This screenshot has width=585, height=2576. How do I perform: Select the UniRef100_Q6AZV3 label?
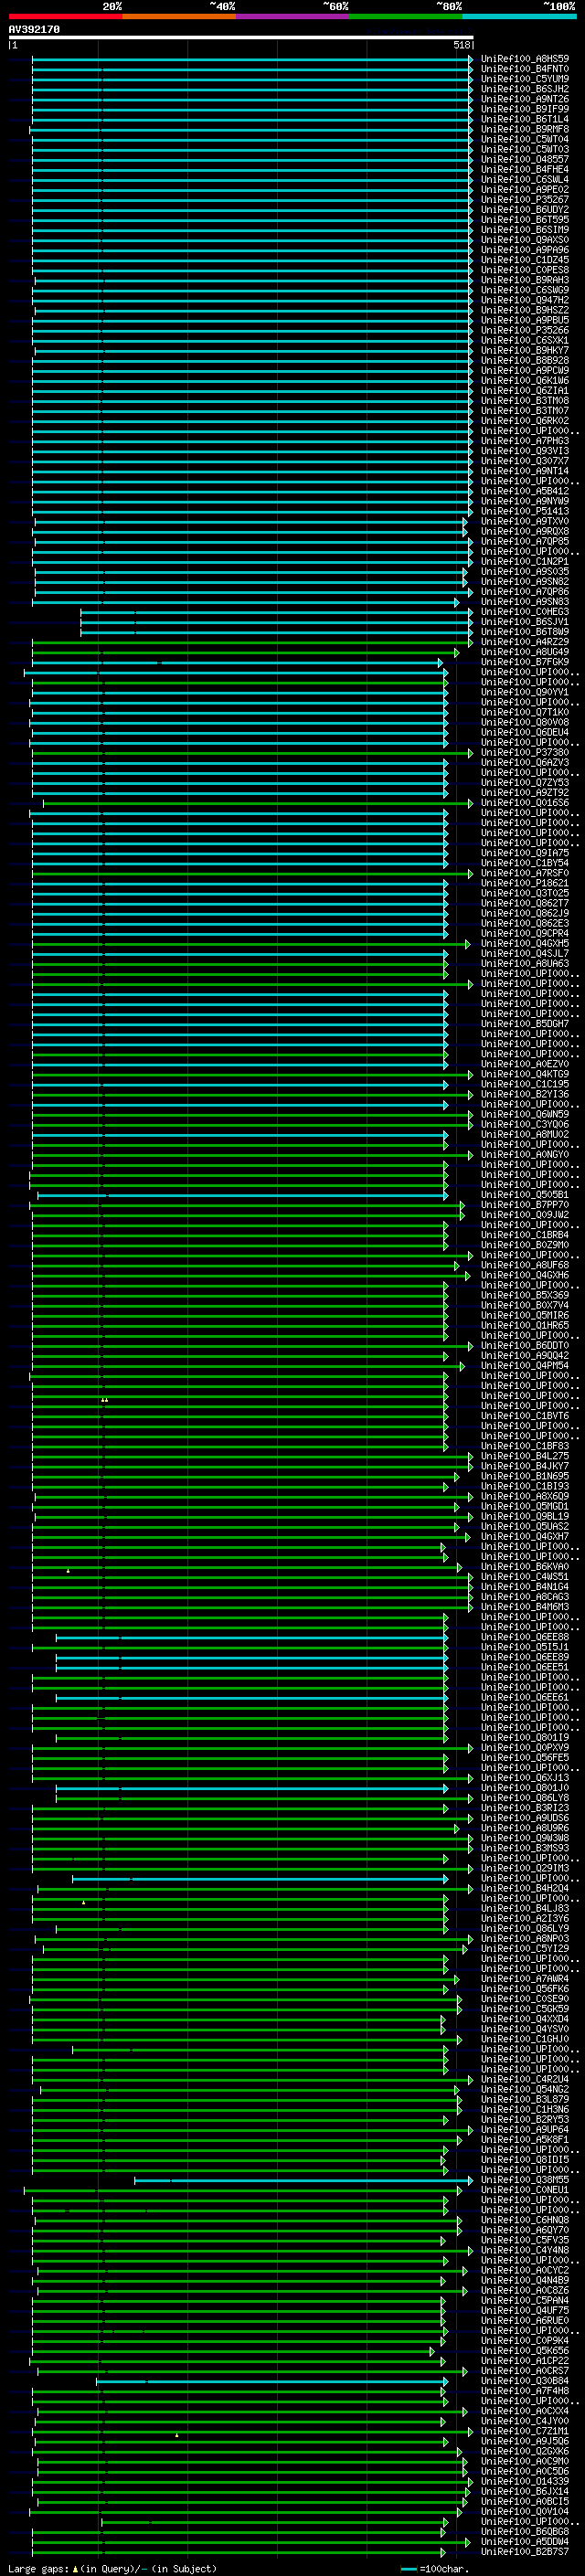point(525,761)
